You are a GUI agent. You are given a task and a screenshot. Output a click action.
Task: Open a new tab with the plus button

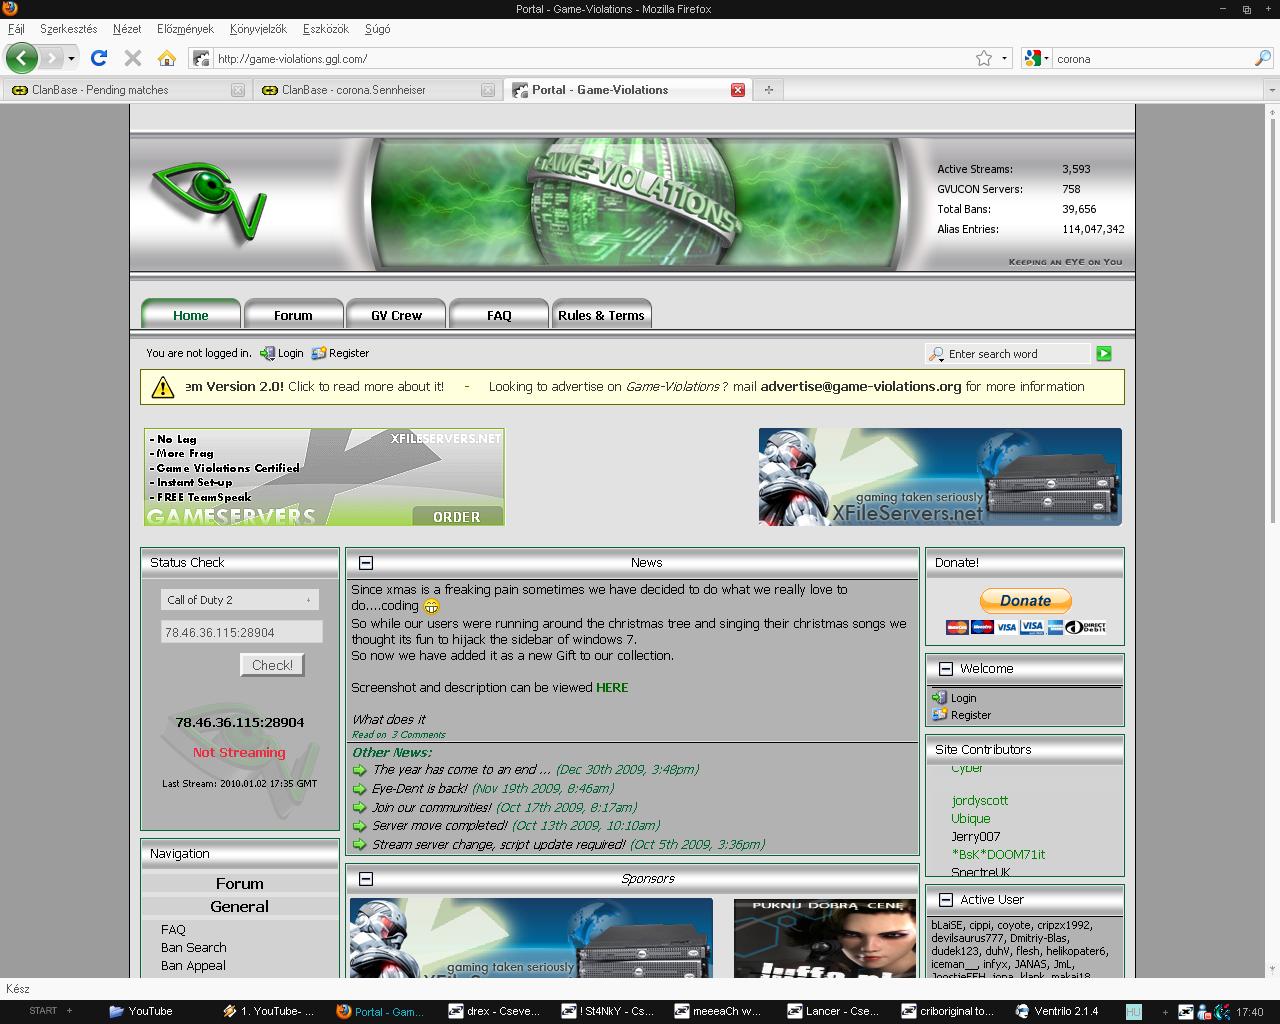[x=768, y=90]
